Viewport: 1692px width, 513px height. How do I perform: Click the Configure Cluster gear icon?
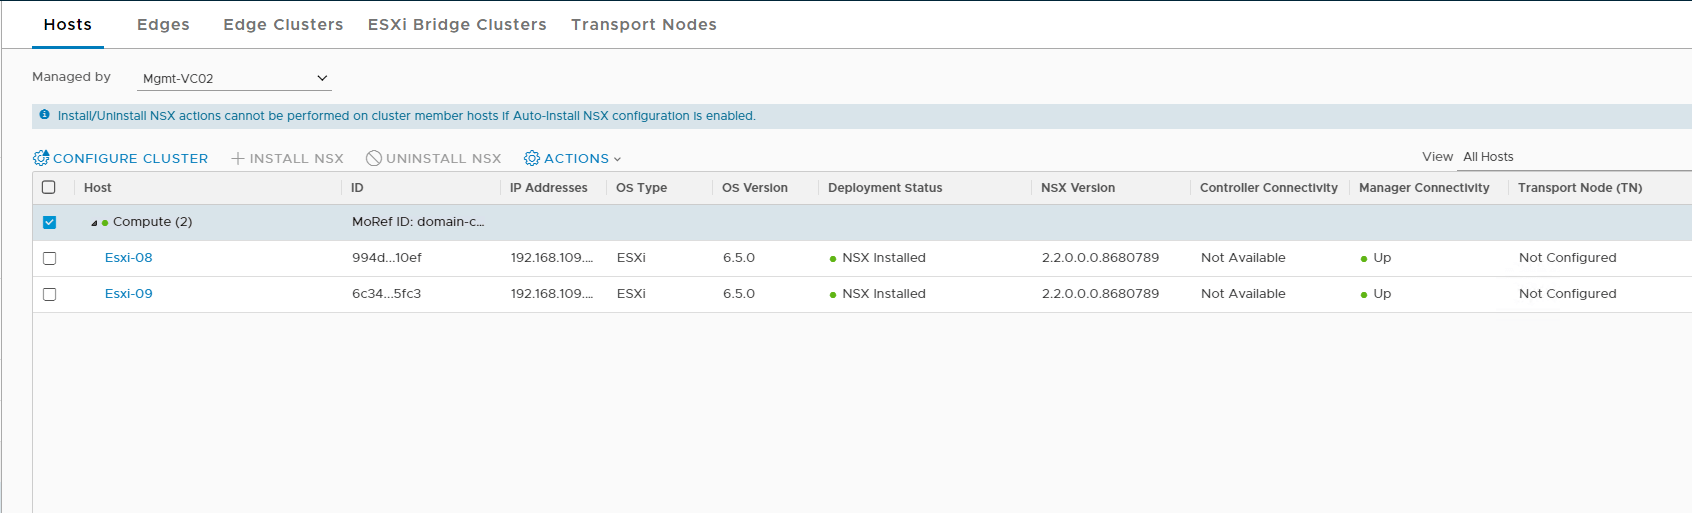click(41, 158)
